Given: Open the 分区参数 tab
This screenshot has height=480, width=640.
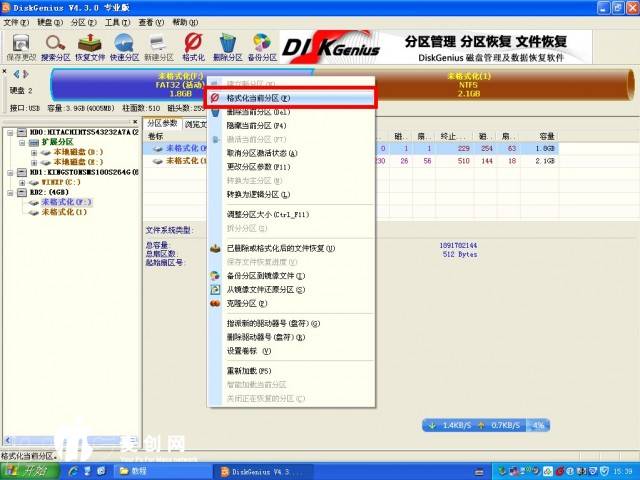Looking at the screenshot, I should coord(163,123).
